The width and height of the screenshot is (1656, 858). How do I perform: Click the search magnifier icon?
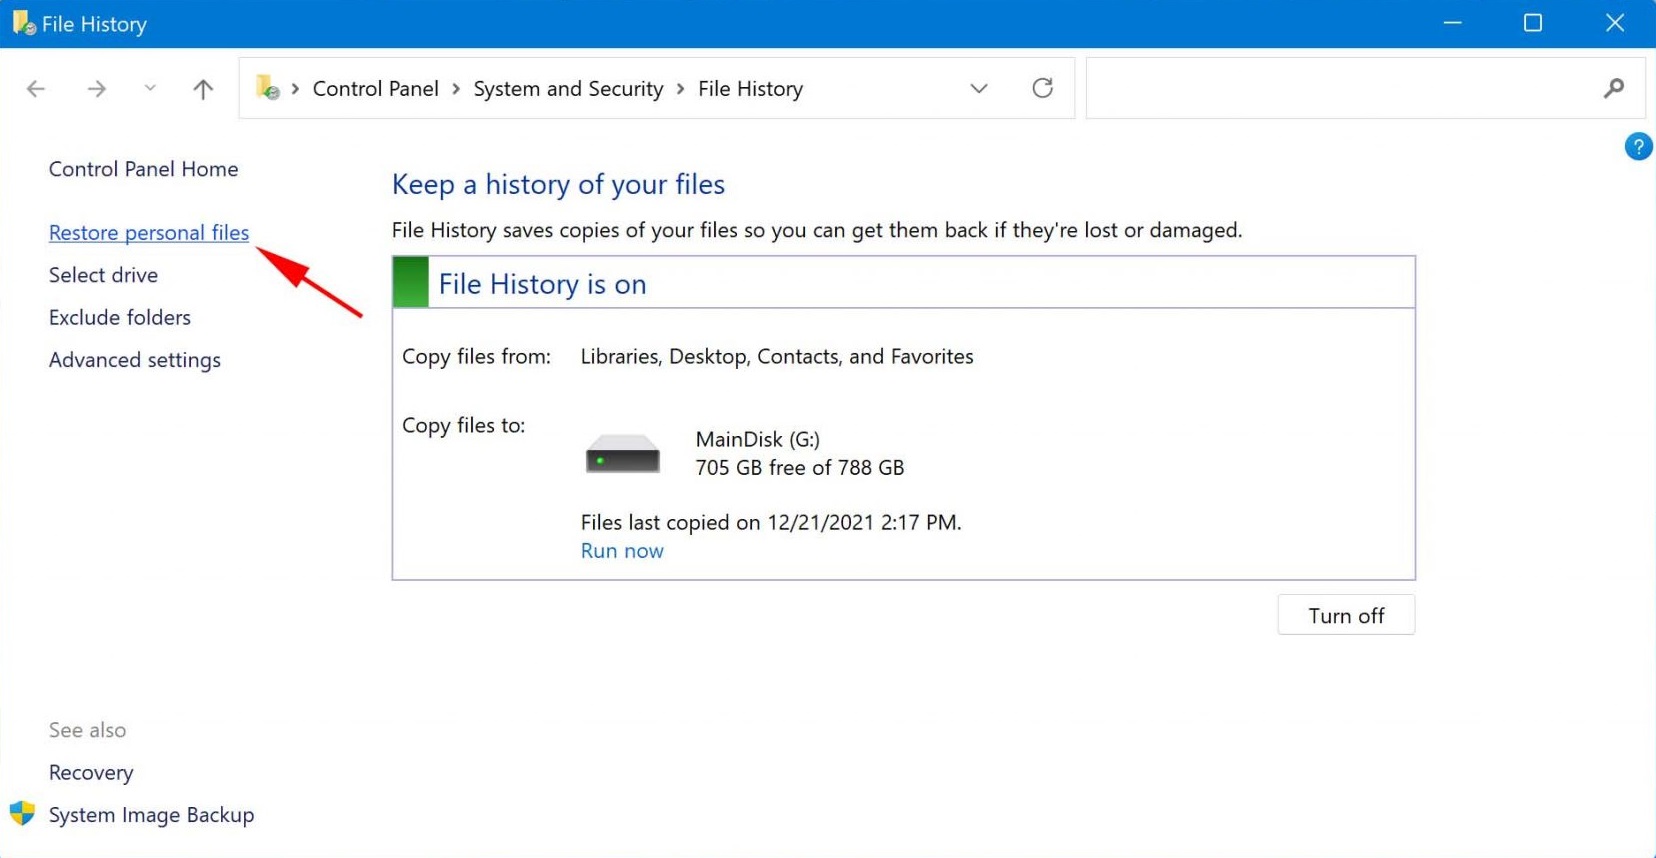1613,88
